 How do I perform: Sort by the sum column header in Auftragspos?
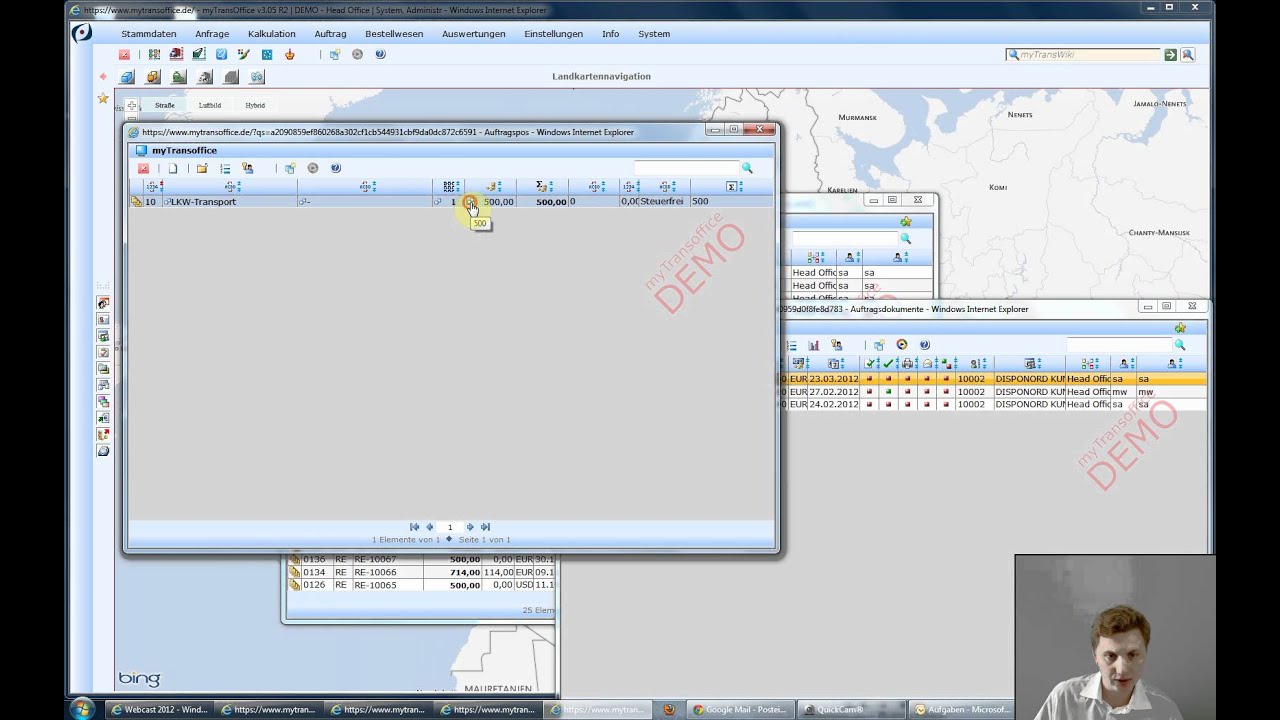point(543,186)
